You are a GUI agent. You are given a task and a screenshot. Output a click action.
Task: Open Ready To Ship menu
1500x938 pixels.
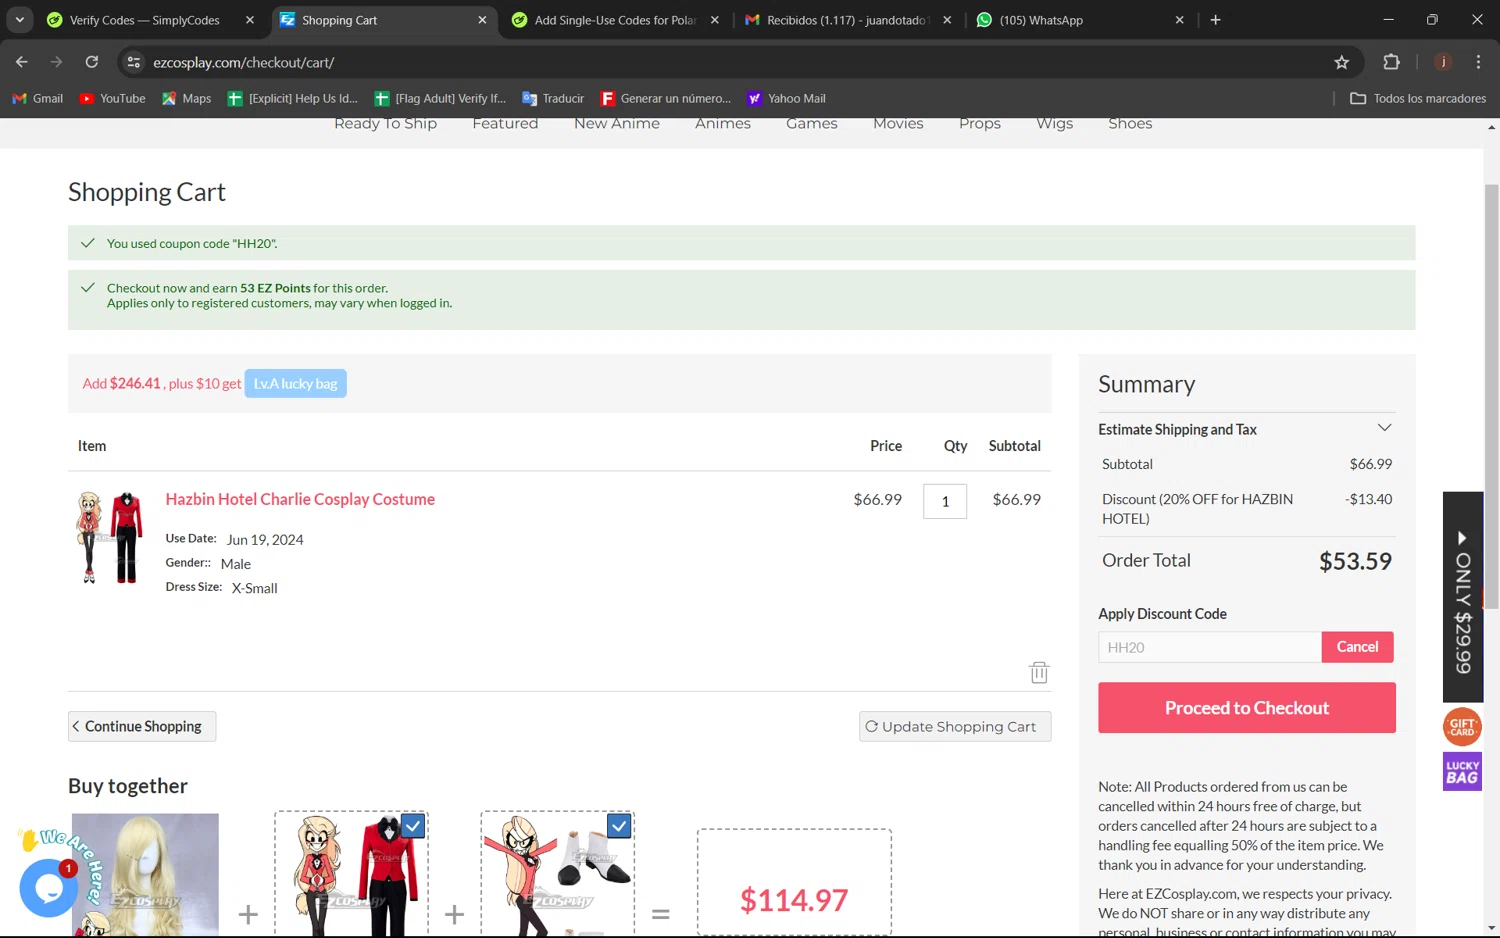(385, 123)
